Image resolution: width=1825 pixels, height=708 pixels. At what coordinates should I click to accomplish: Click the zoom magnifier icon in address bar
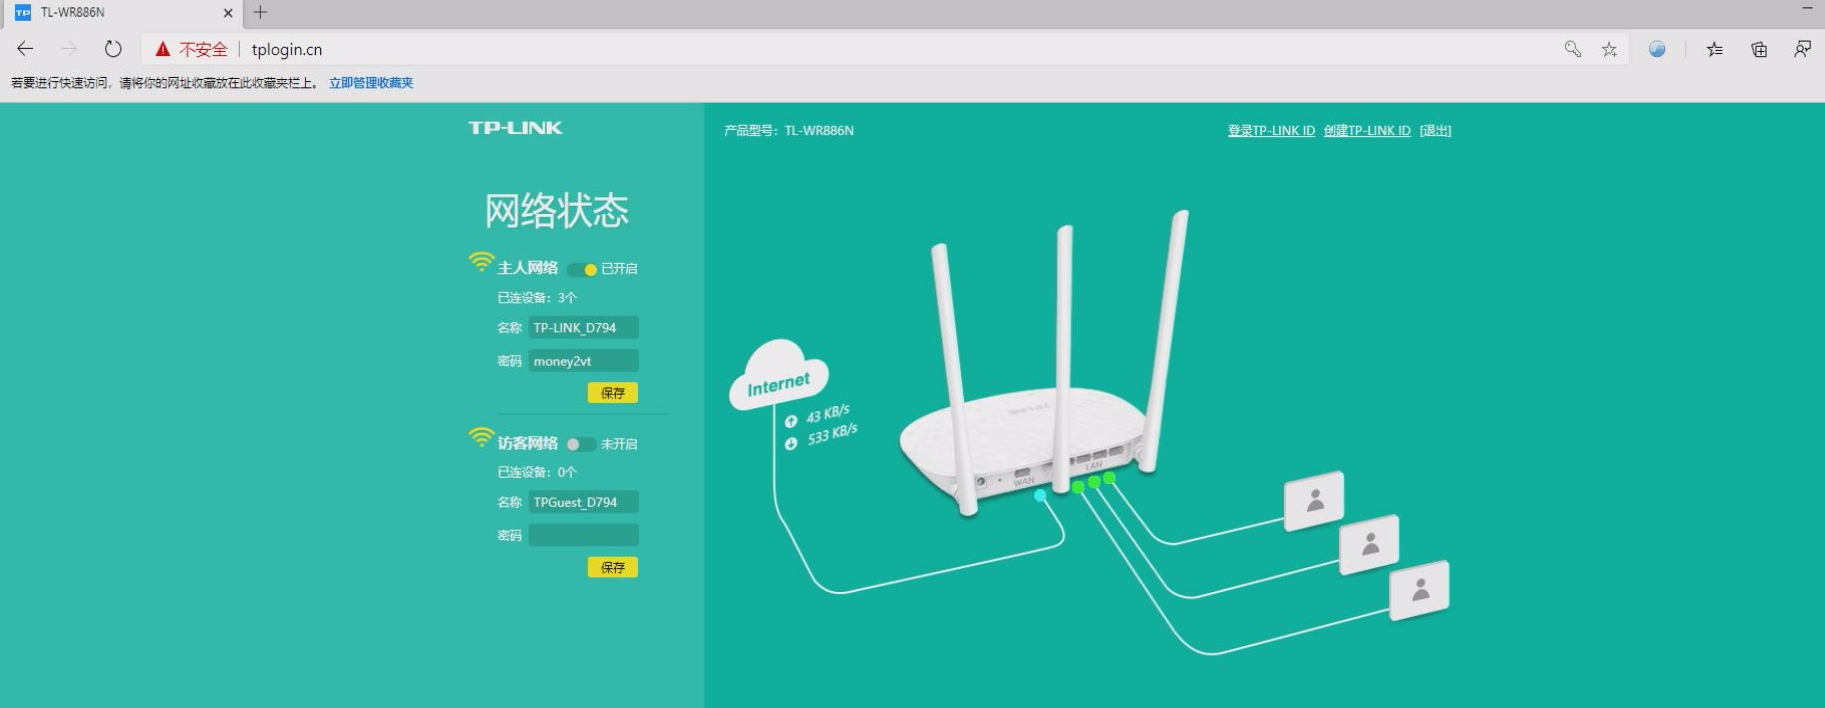[x=1572, y=49]
